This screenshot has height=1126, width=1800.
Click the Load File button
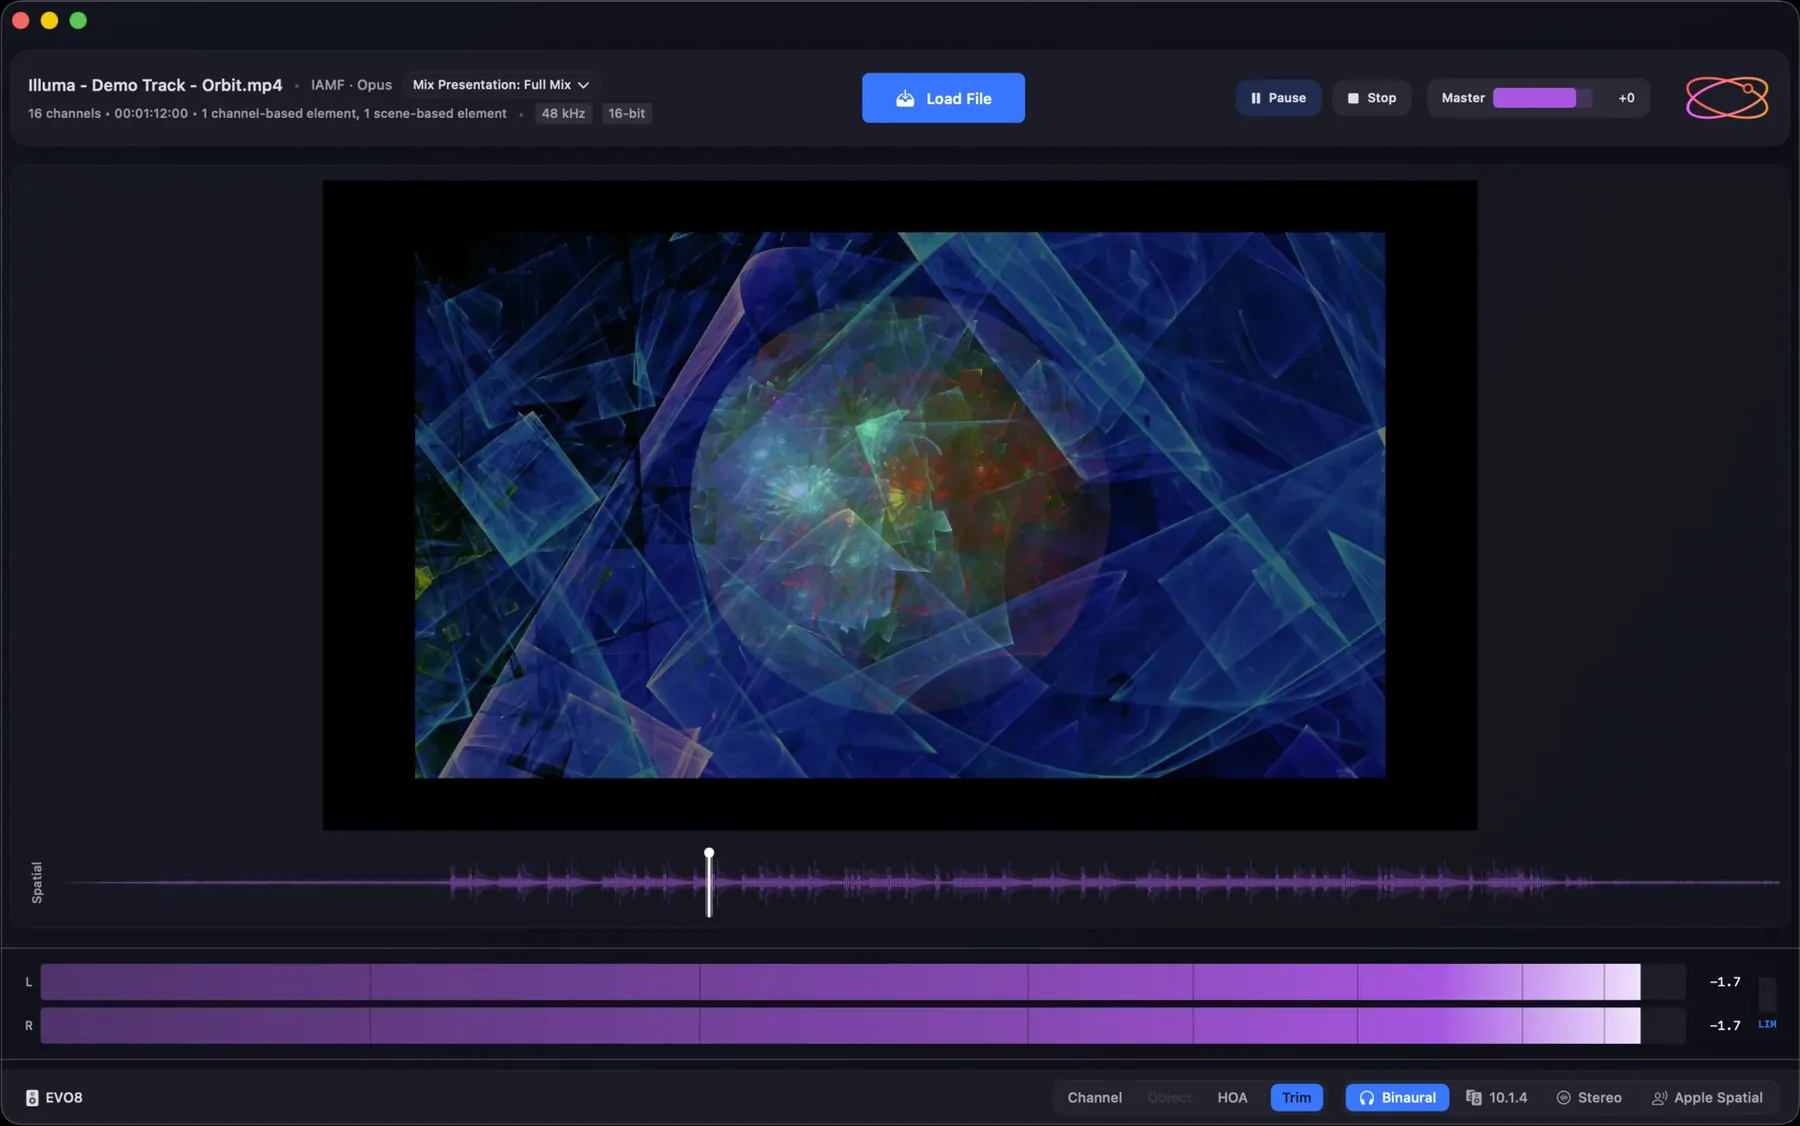(x=943, y=98)
